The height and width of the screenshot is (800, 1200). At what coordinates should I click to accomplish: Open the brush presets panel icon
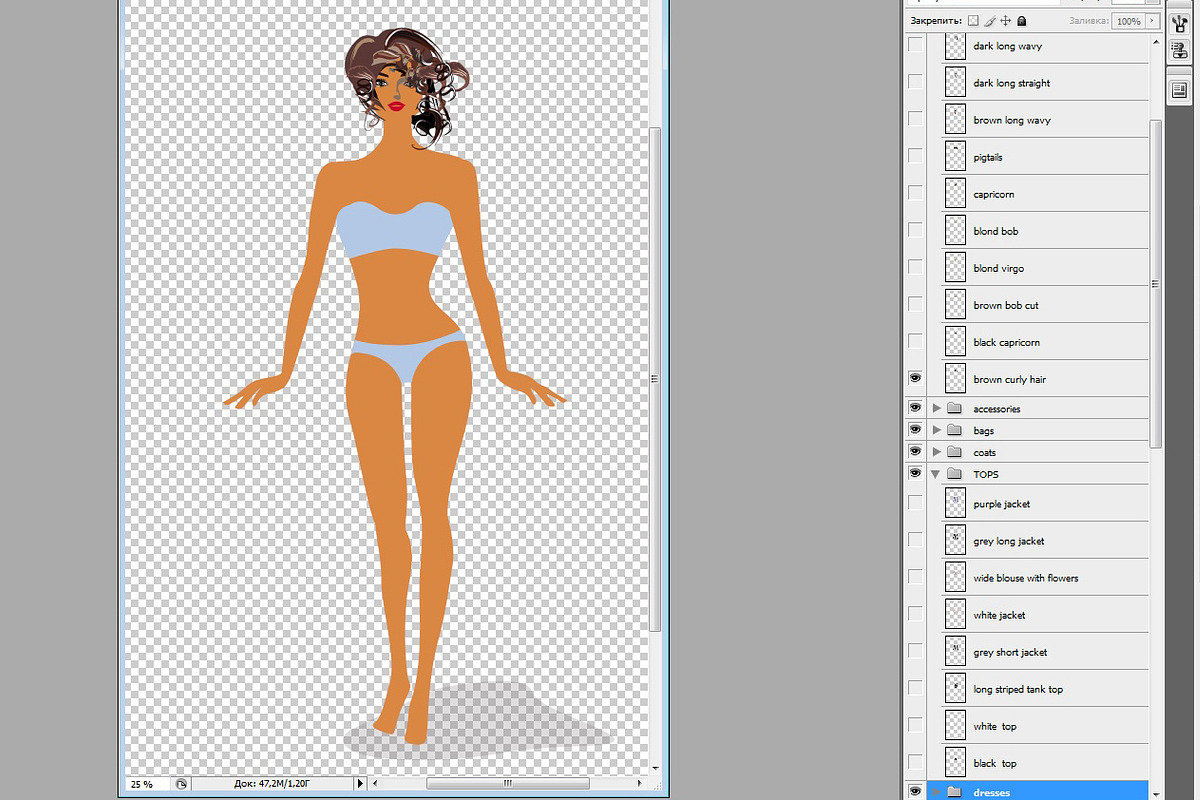1178,23
